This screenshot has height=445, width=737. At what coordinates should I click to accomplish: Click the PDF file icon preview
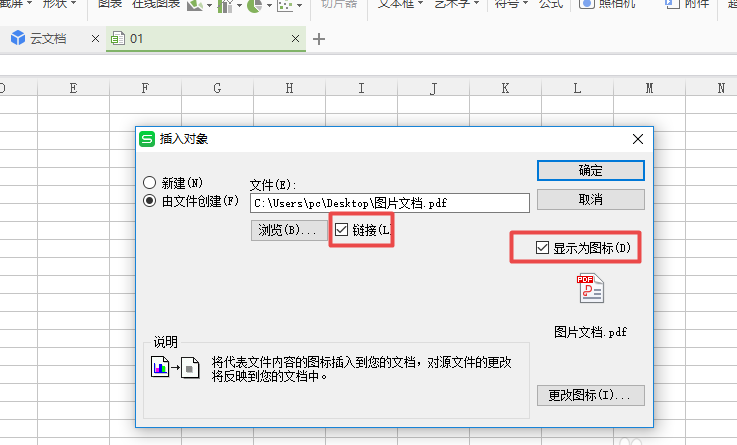[x=590, y=288]
